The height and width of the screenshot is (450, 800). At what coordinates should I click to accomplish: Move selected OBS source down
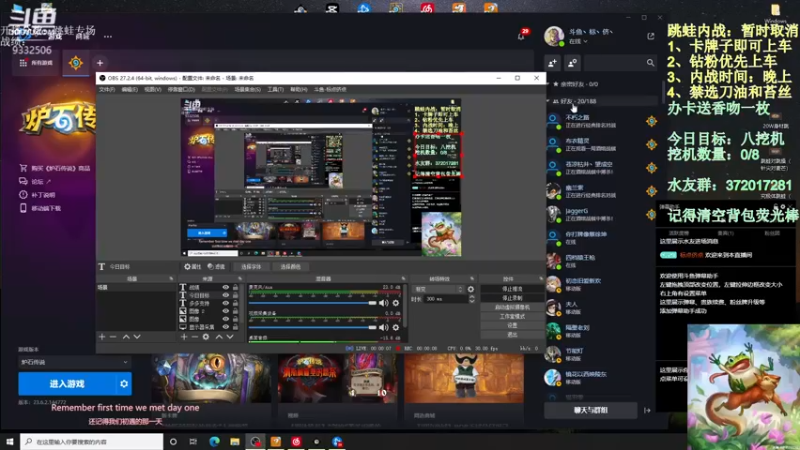[230, 337]
